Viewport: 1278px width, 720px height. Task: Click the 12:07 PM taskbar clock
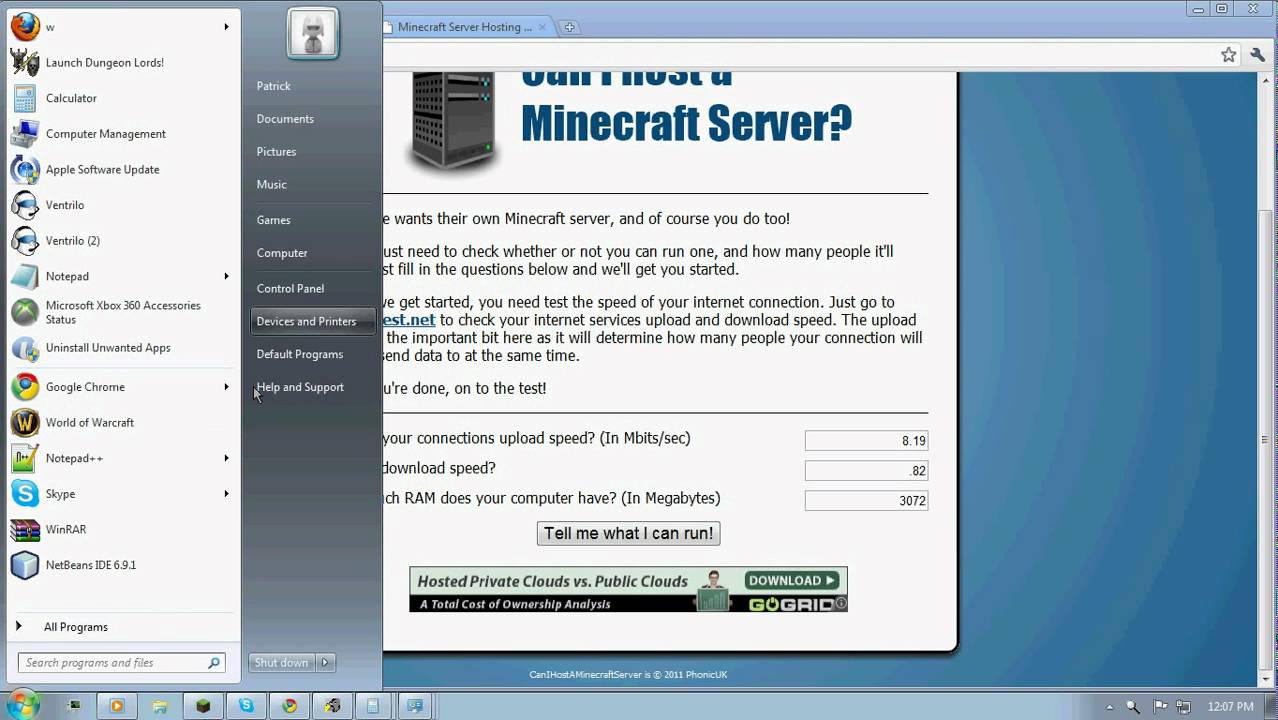coord(1229,706)
